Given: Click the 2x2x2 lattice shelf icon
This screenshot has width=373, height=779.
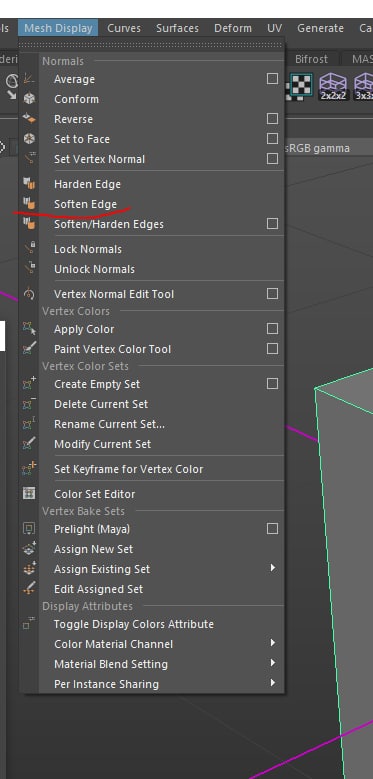Looking at the screenshot, I should pyautogui.click(x=333, y=86).
